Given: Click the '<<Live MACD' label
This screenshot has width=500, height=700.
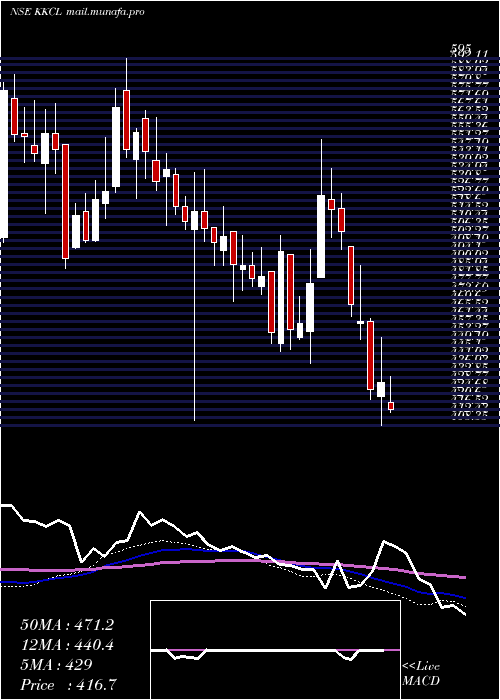Looking at the screenshot, I should (421, 674).
